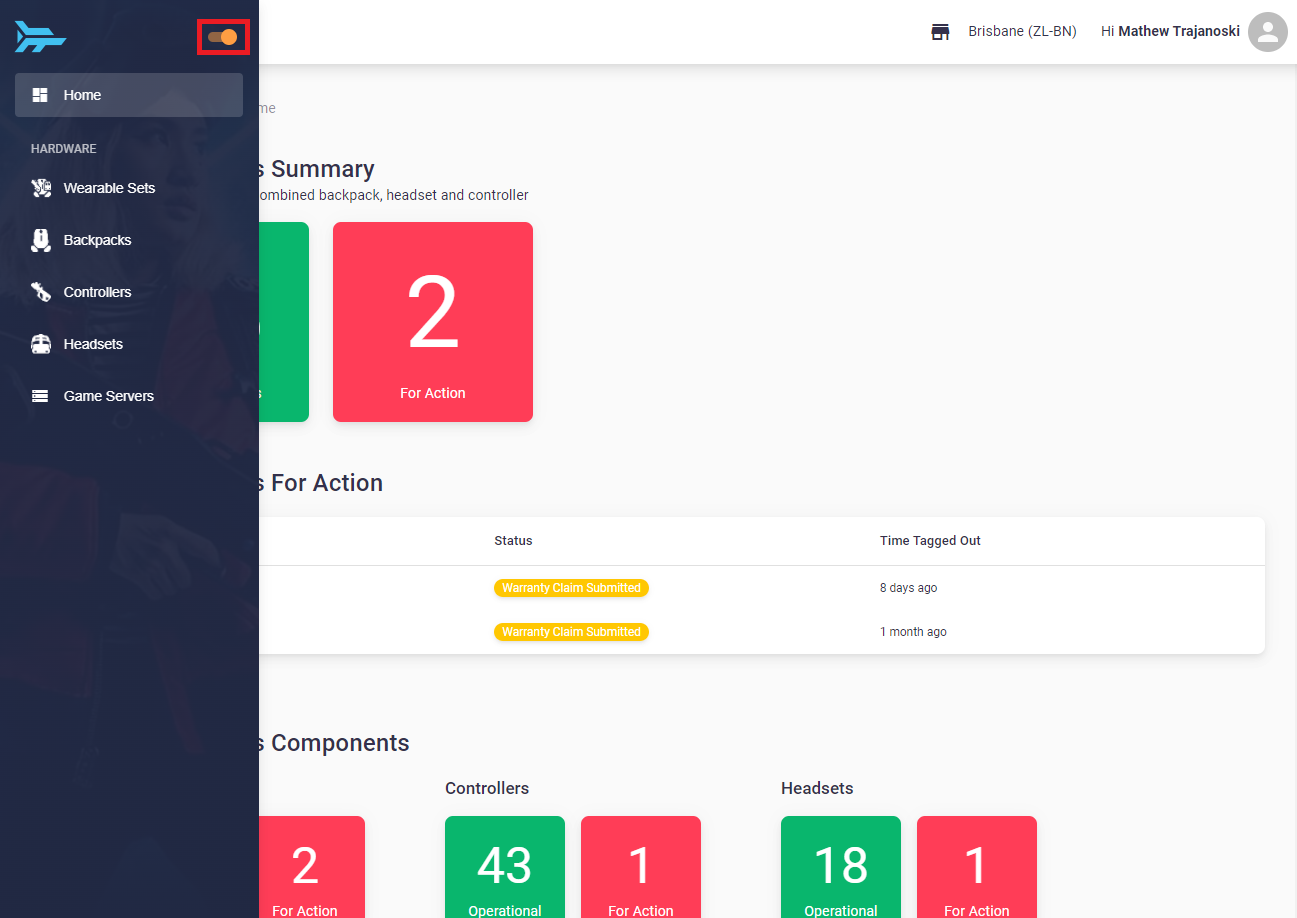Click the Headsets 18 Operational card
Viewport: 1297px width, 918px height.
[841, 867]
